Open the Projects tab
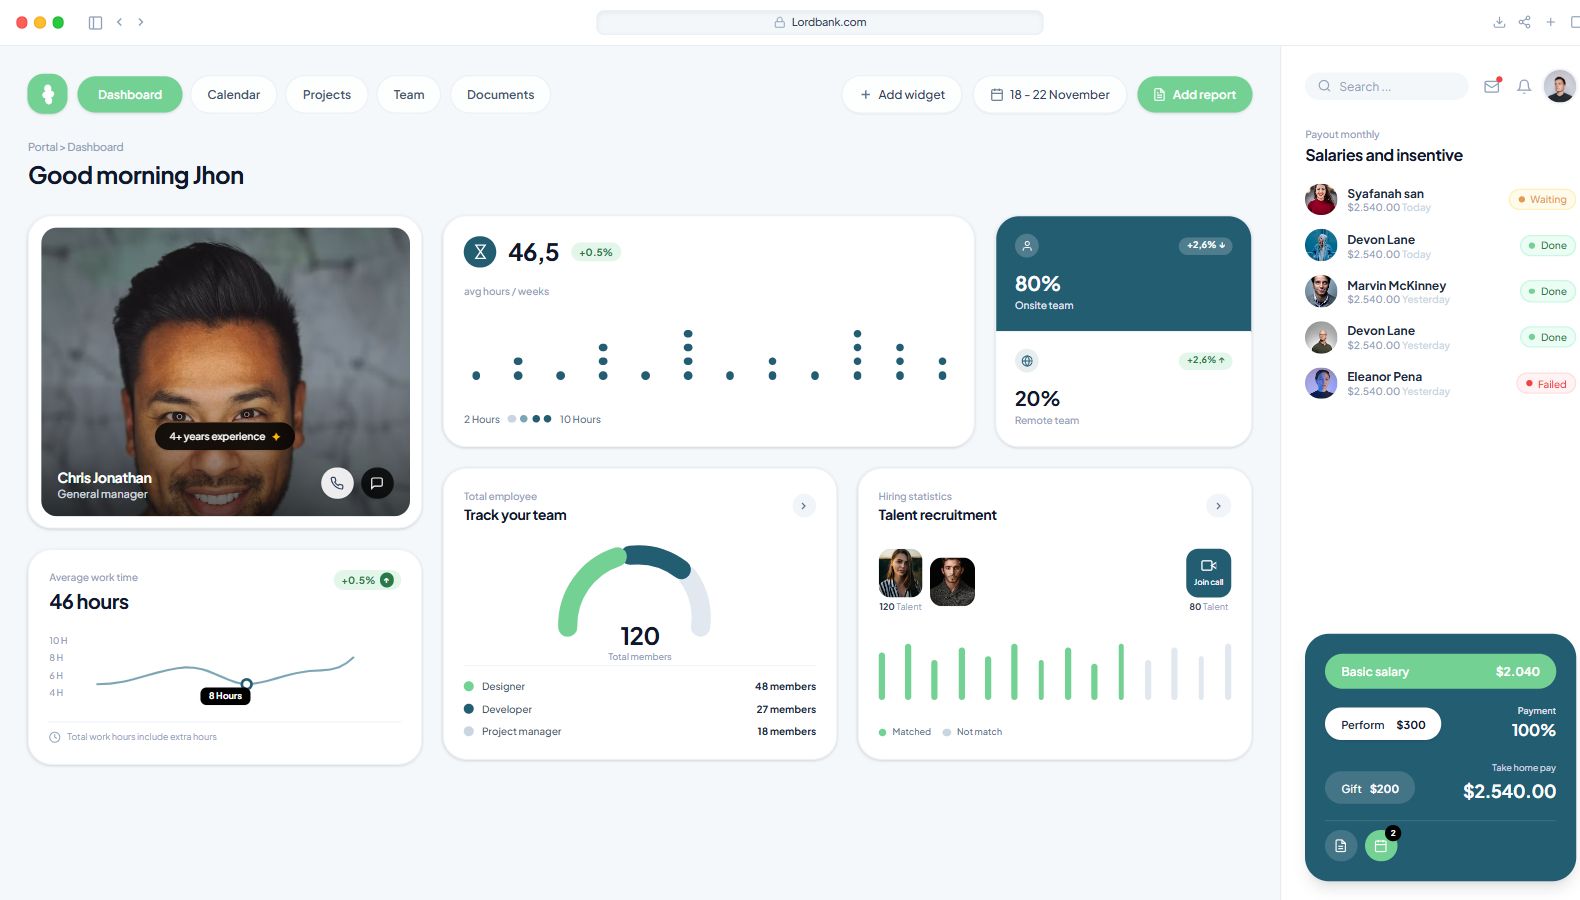The image size is (1580, 900). coord(327,94)
